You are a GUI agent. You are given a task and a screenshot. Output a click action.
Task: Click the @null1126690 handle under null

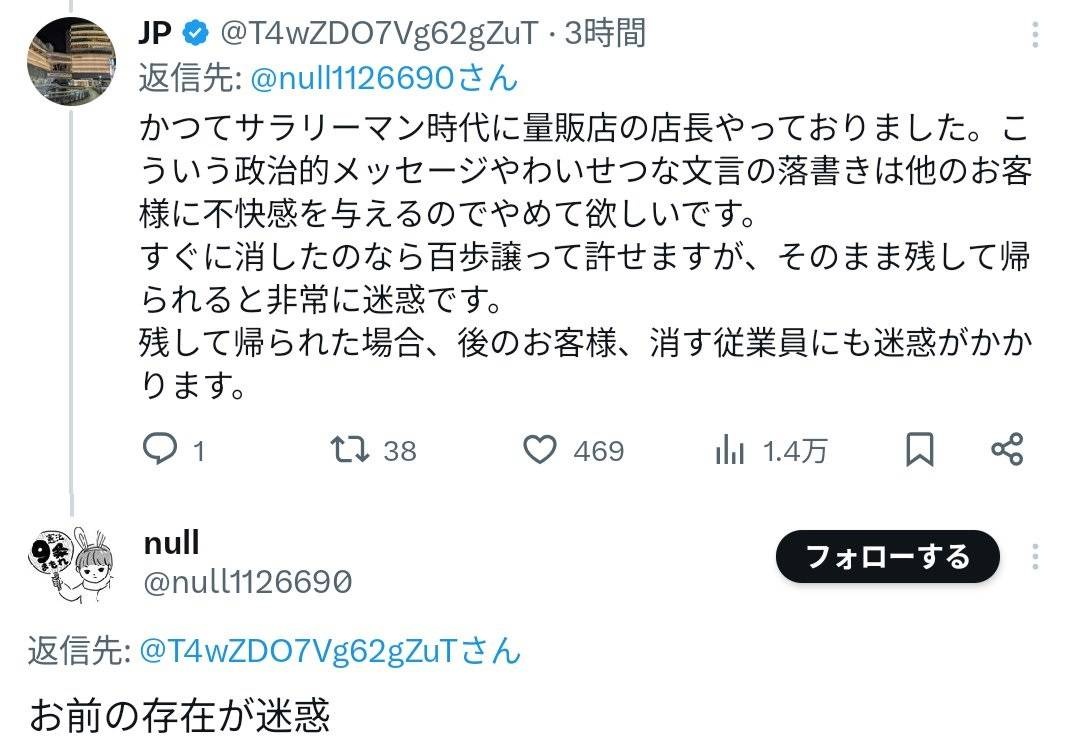click(x=248, y=582)
